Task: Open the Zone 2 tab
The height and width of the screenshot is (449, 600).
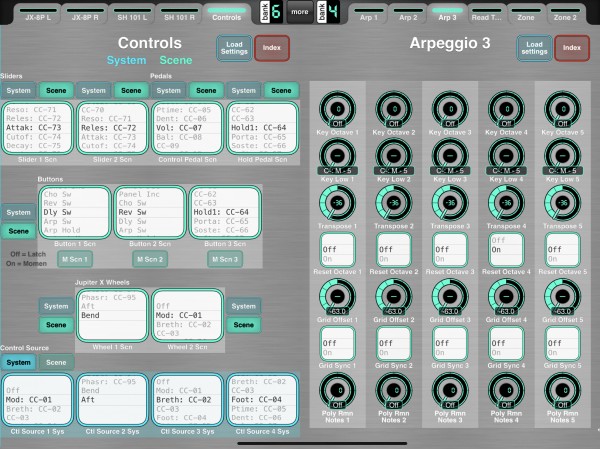Action: pyautogui.click(x=565, y=15)
